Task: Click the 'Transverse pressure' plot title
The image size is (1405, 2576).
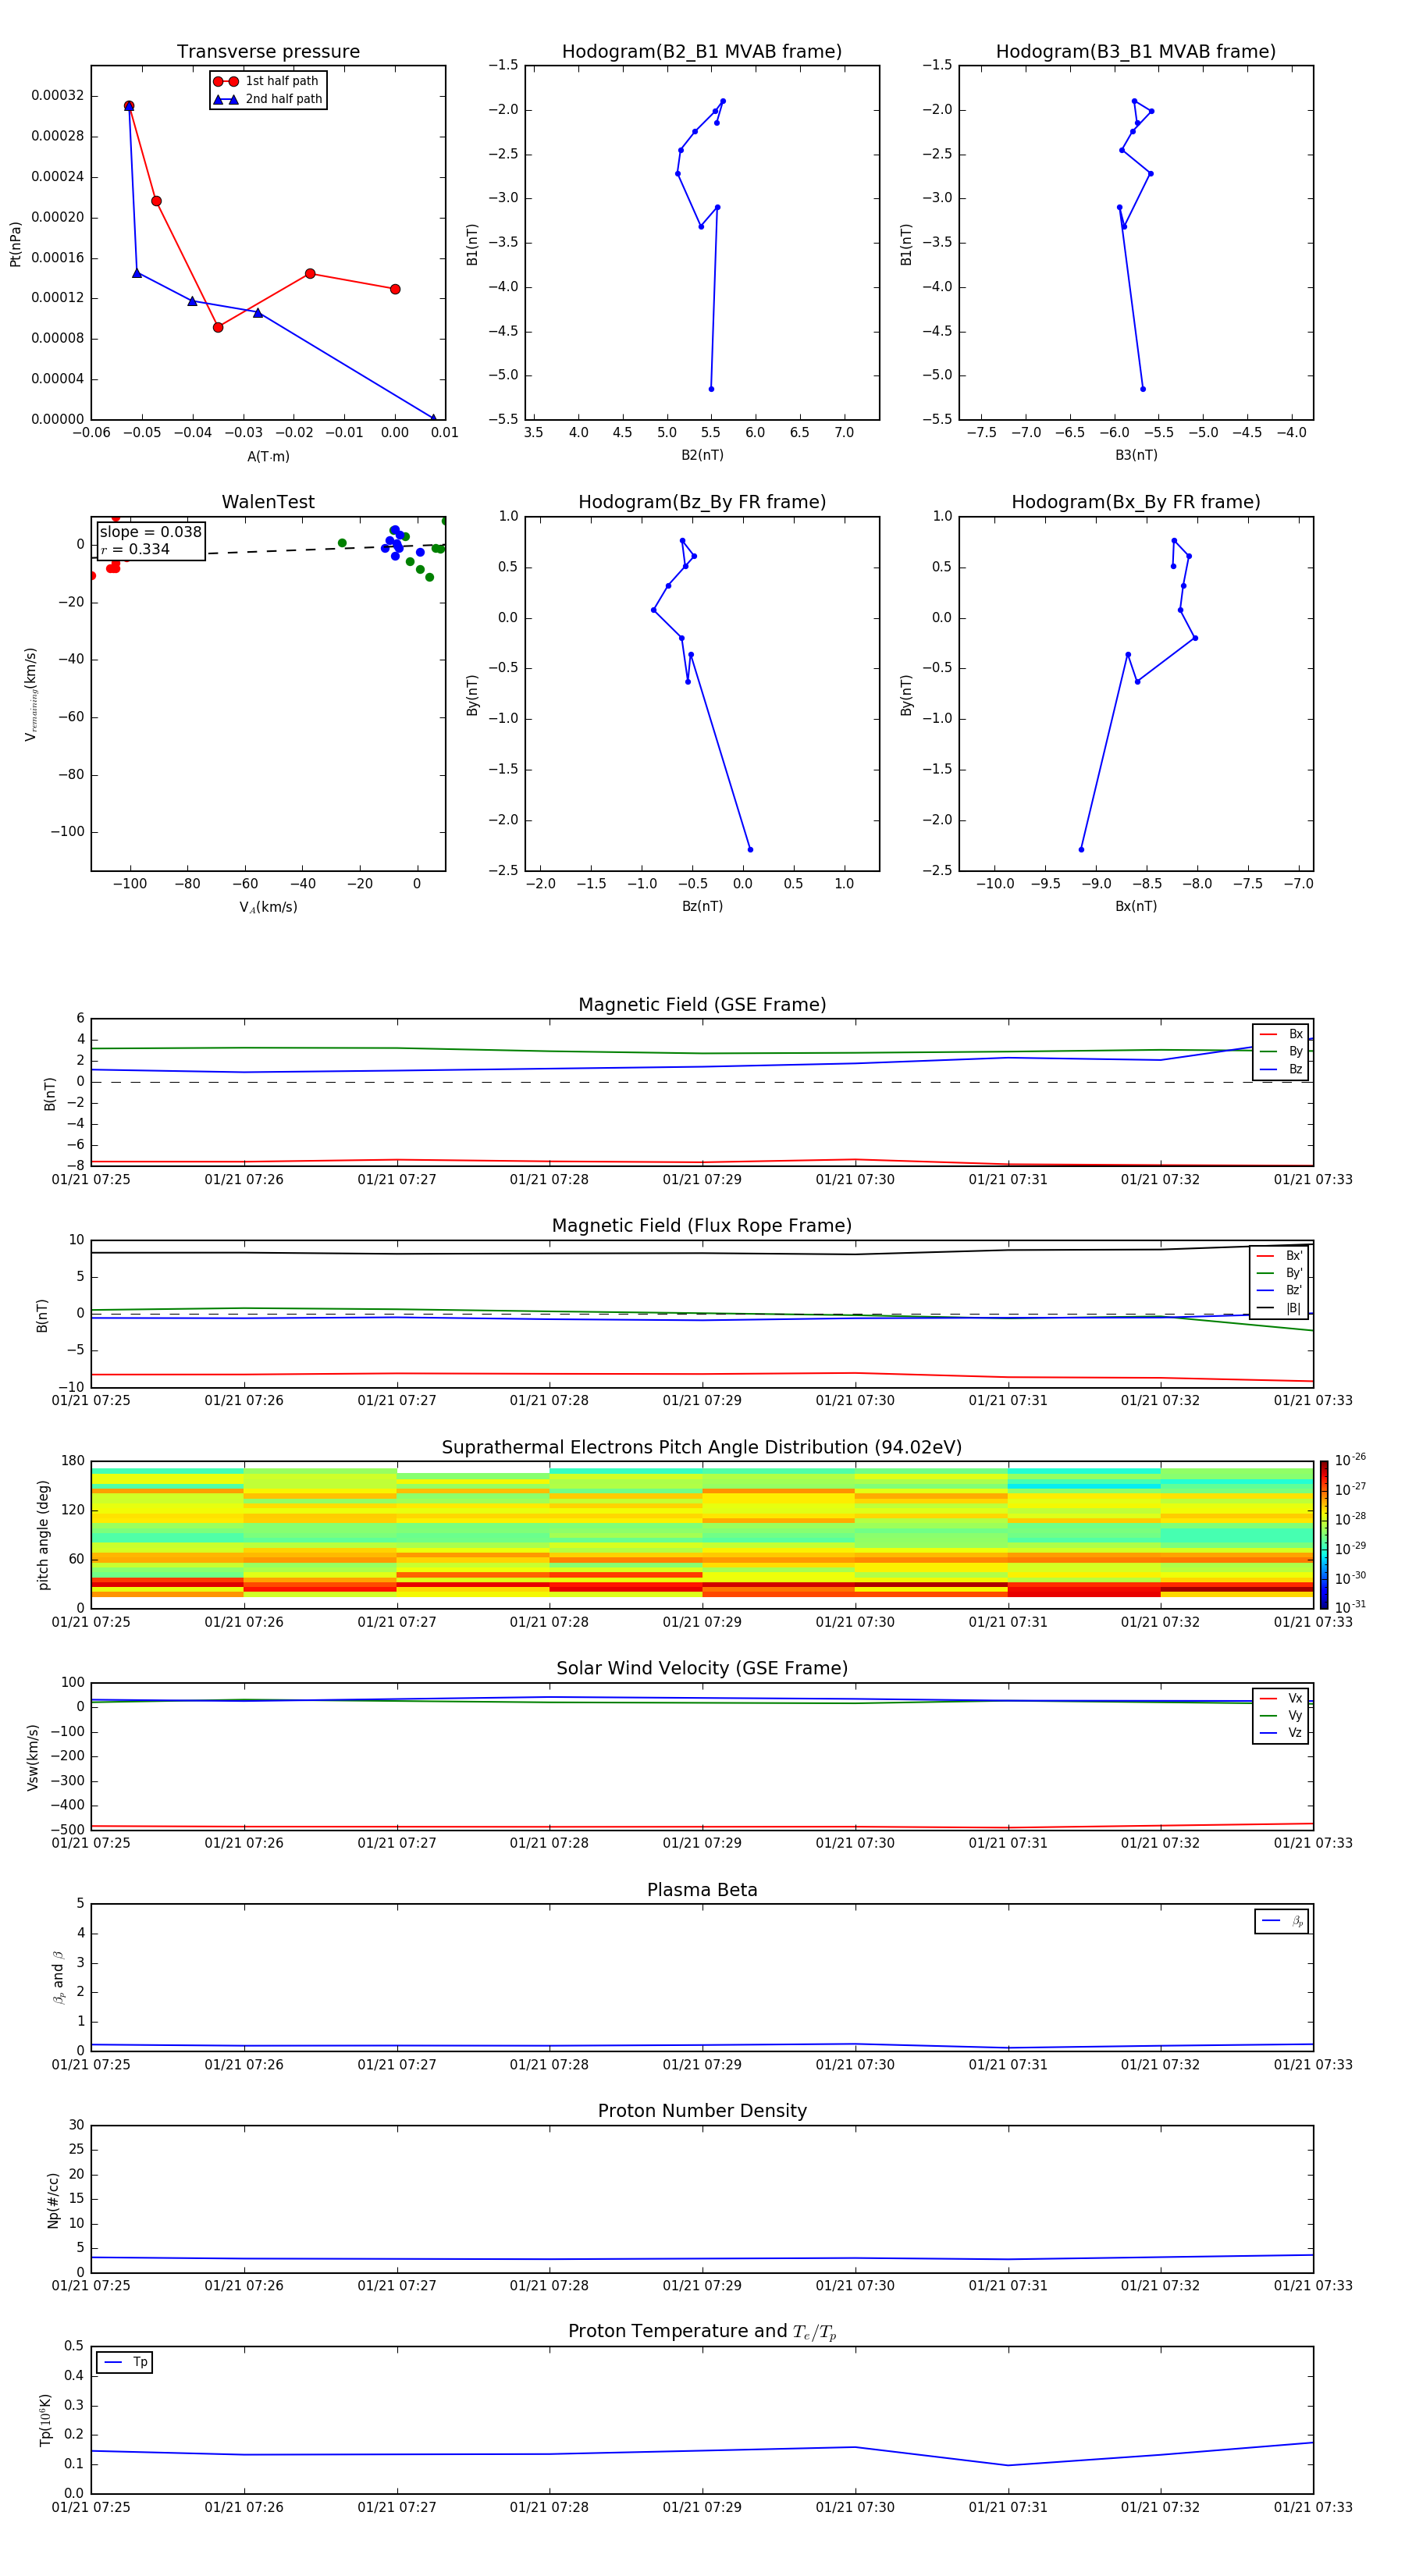Action: [x=268, y=52]
